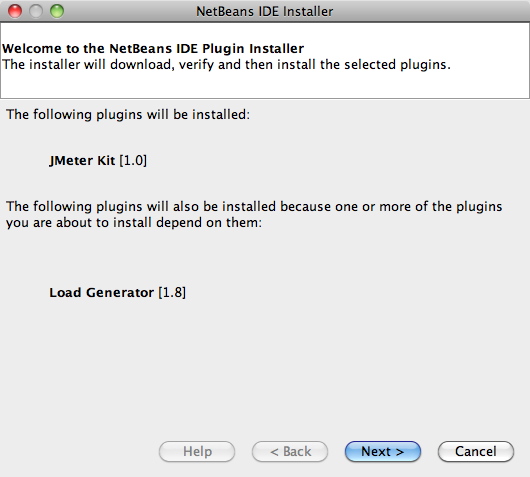Click 'The following plugins will be installed:' label
Image resolution: width=530 pixels, height=477 pixels.
(x=128, y=115)
